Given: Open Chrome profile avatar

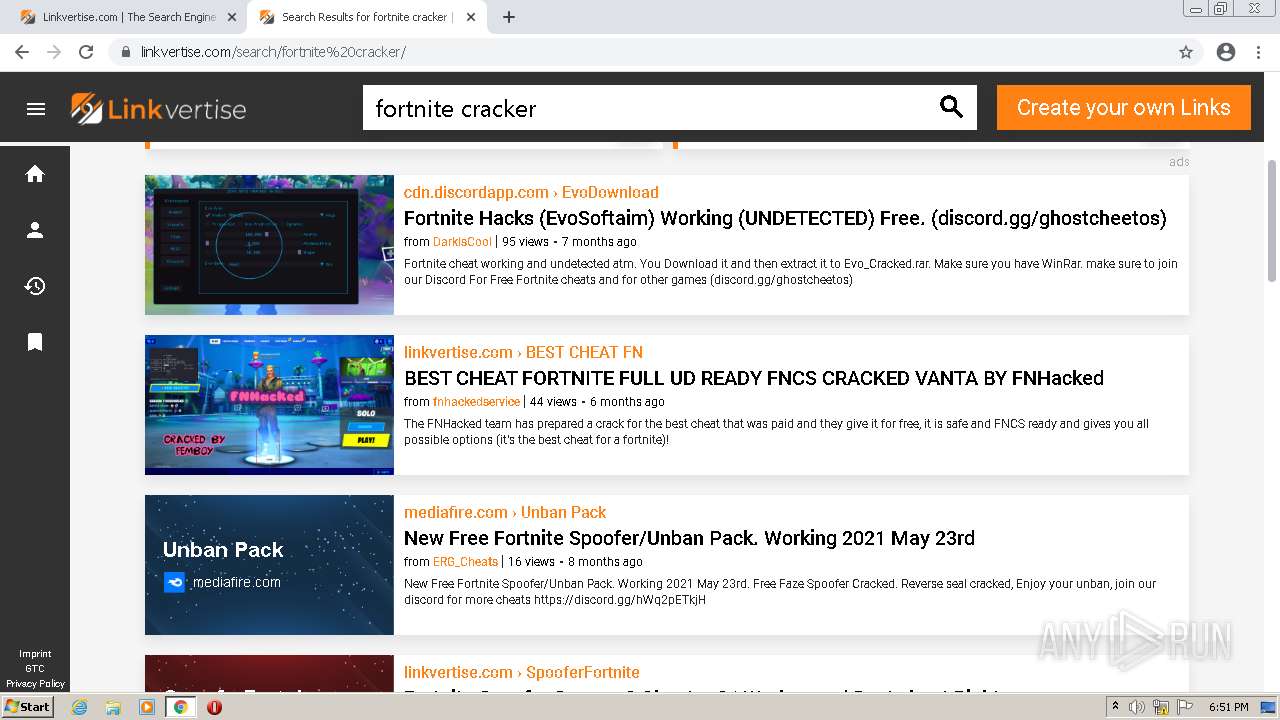Looking at the screenshot, I should [1226, 52].
